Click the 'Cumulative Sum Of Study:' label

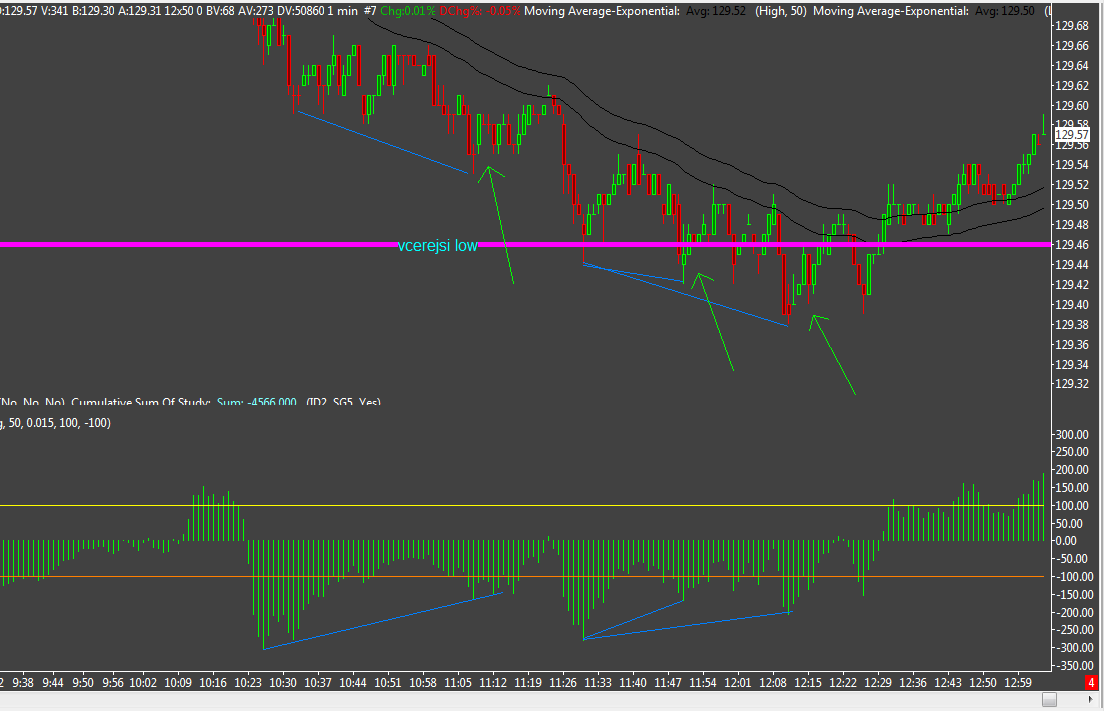pyautogui.click(x=141, y=402)
